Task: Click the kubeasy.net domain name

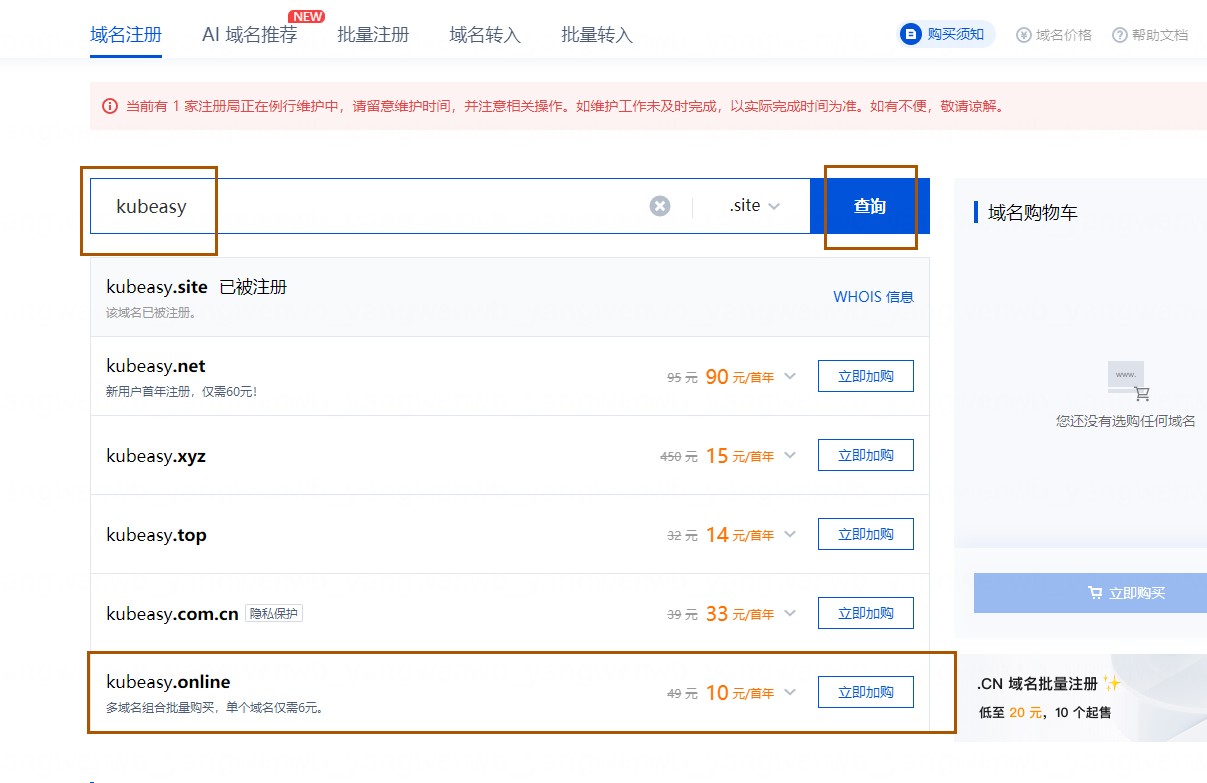Action: coord(156,366)
